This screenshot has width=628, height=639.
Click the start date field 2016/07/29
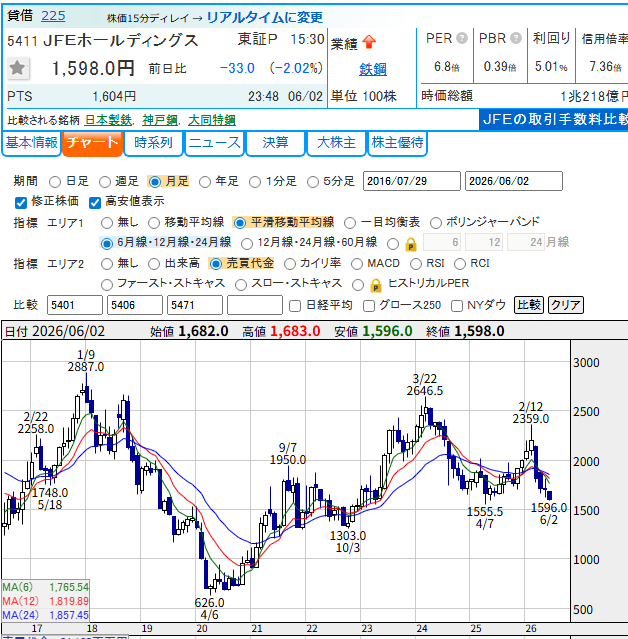(412, 181)
